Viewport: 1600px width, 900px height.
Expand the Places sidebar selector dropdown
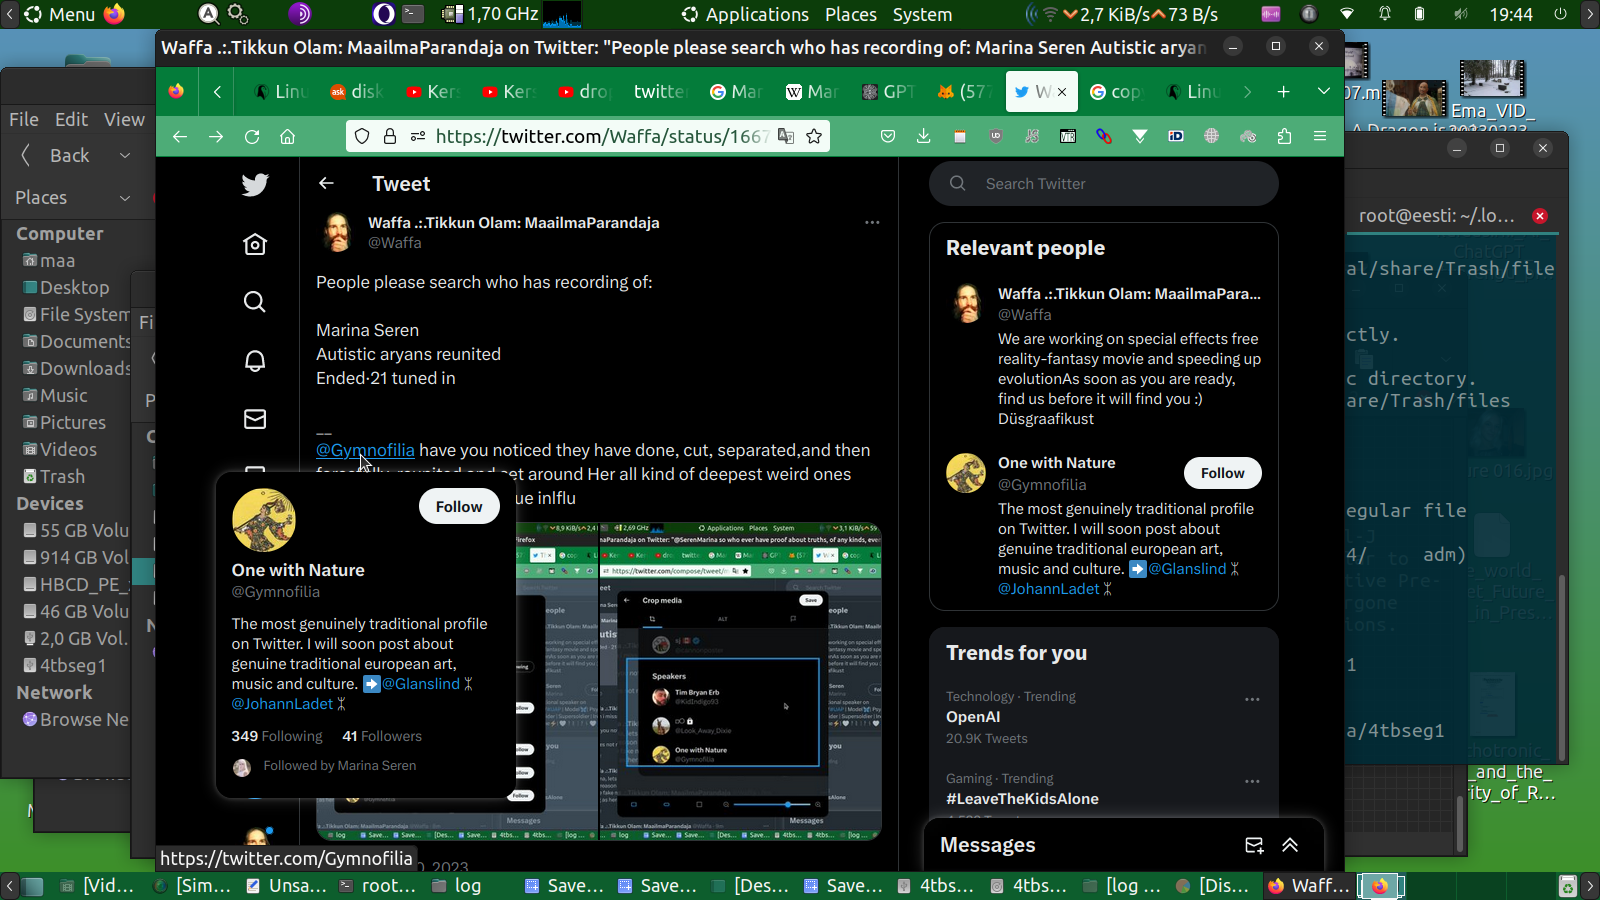(x=125, y=198)
